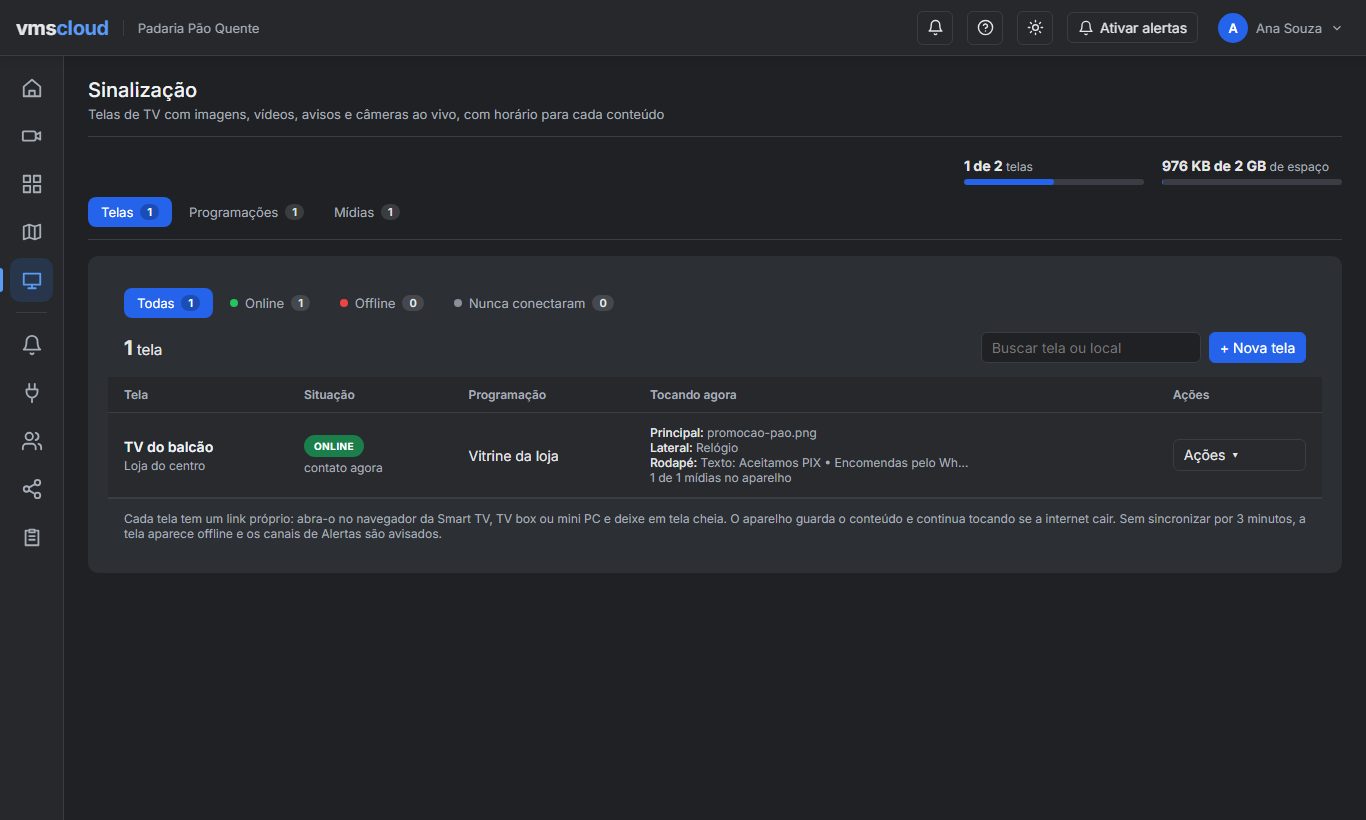1366x820 pixels.
Task: Switch to the Programações tab
Action: point(246,212)
